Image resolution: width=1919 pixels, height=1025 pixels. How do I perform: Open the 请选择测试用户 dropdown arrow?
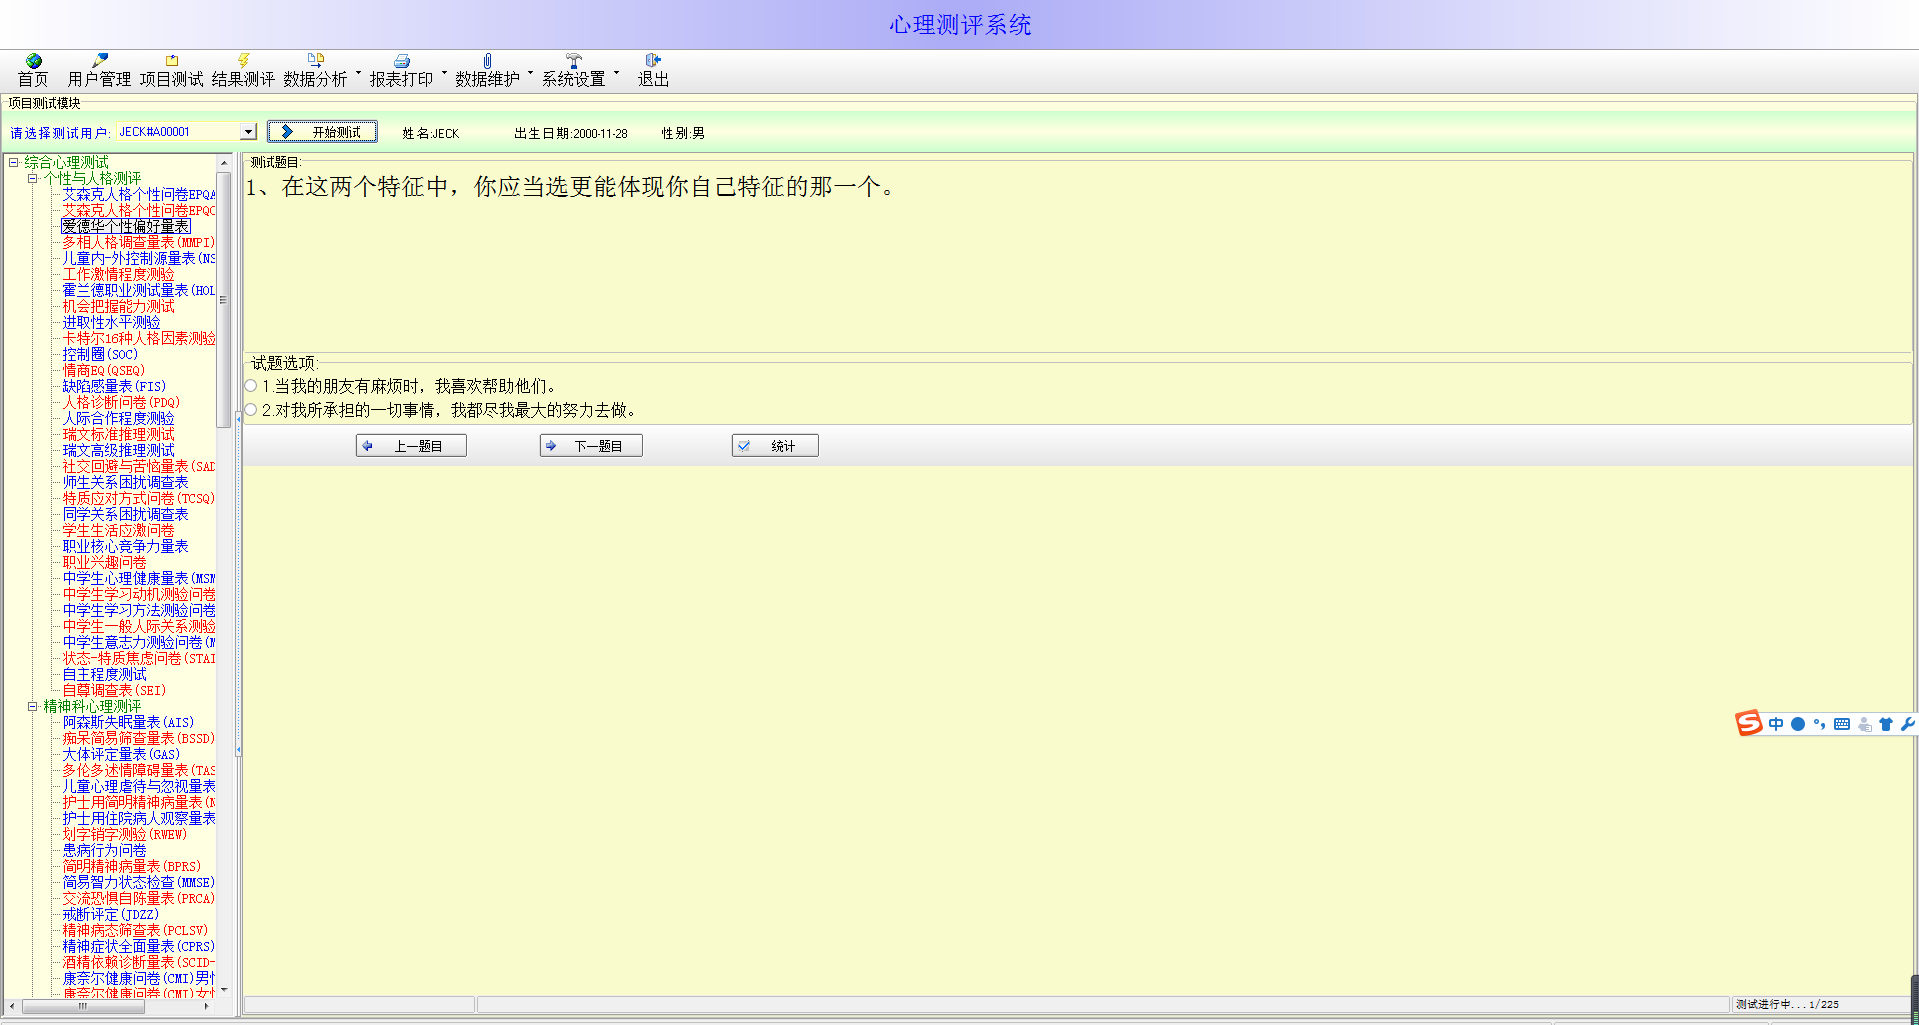pos(248,132)
